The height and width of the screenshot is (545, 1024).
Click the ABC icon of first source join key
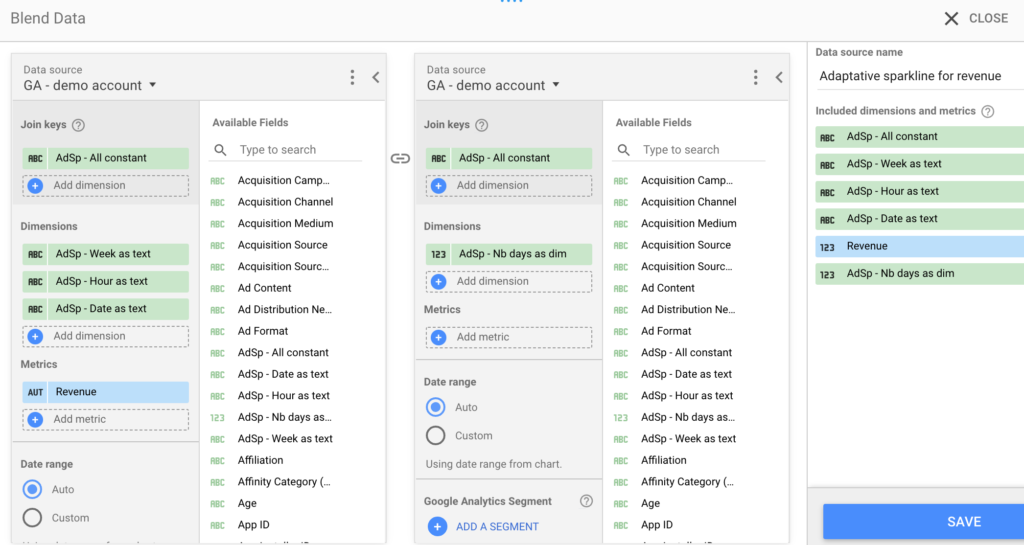[35, 159]
